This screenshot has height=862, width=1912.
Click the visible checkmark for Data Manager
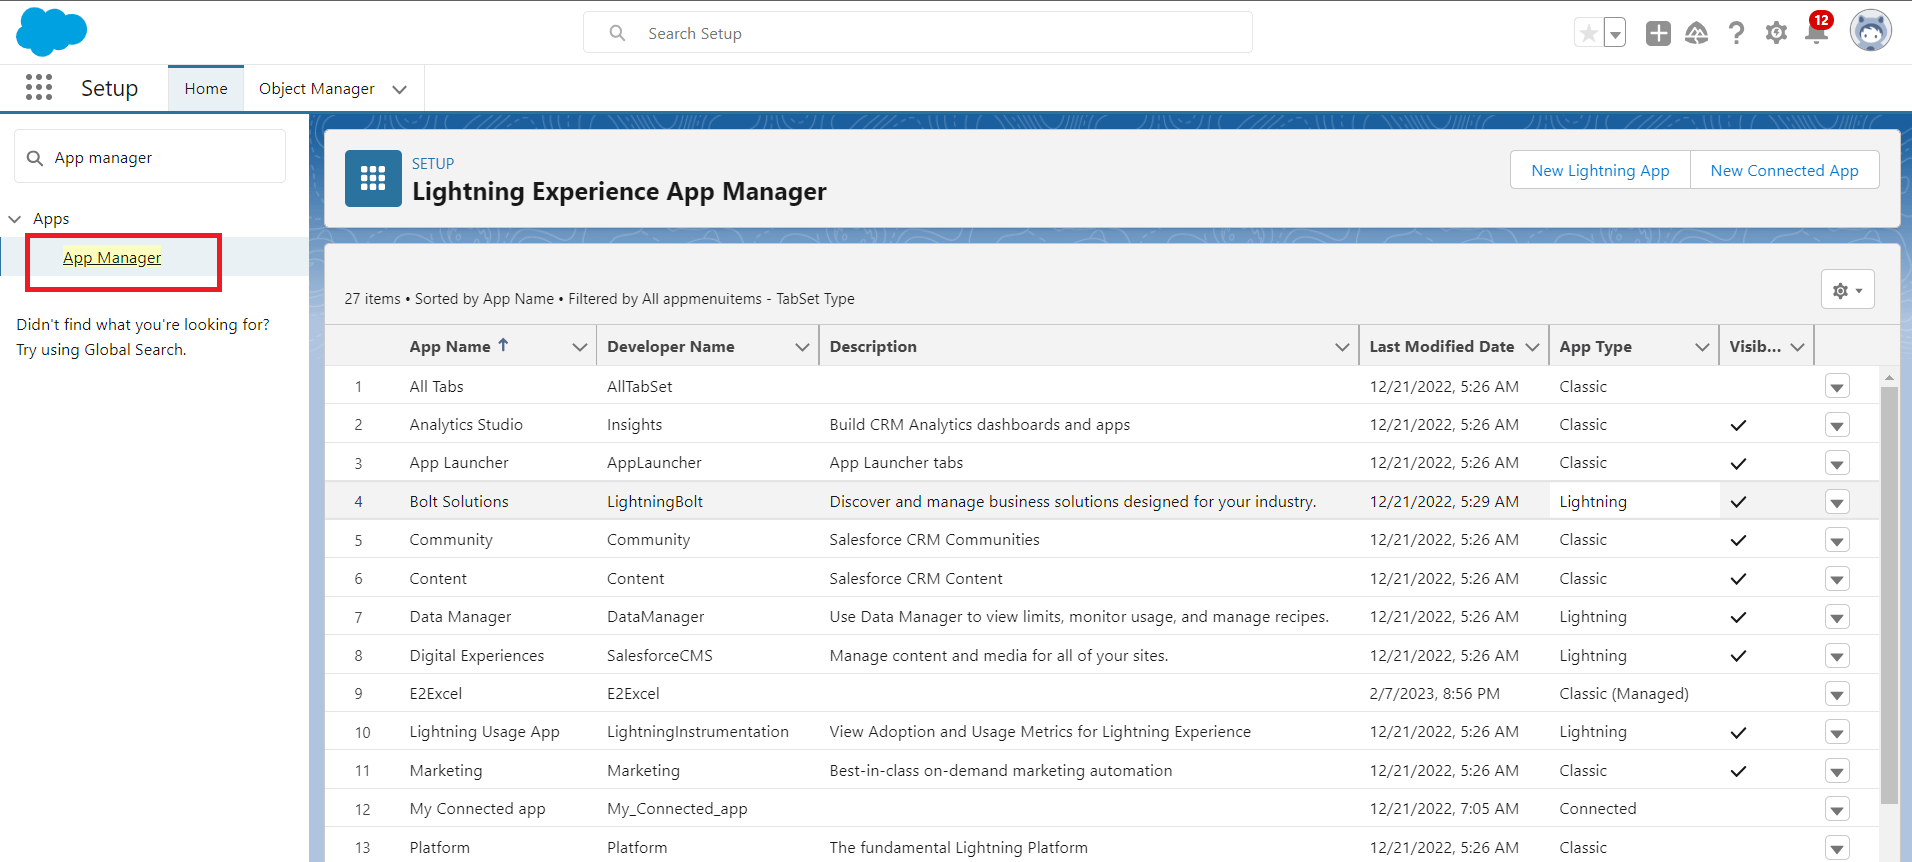1738,617
